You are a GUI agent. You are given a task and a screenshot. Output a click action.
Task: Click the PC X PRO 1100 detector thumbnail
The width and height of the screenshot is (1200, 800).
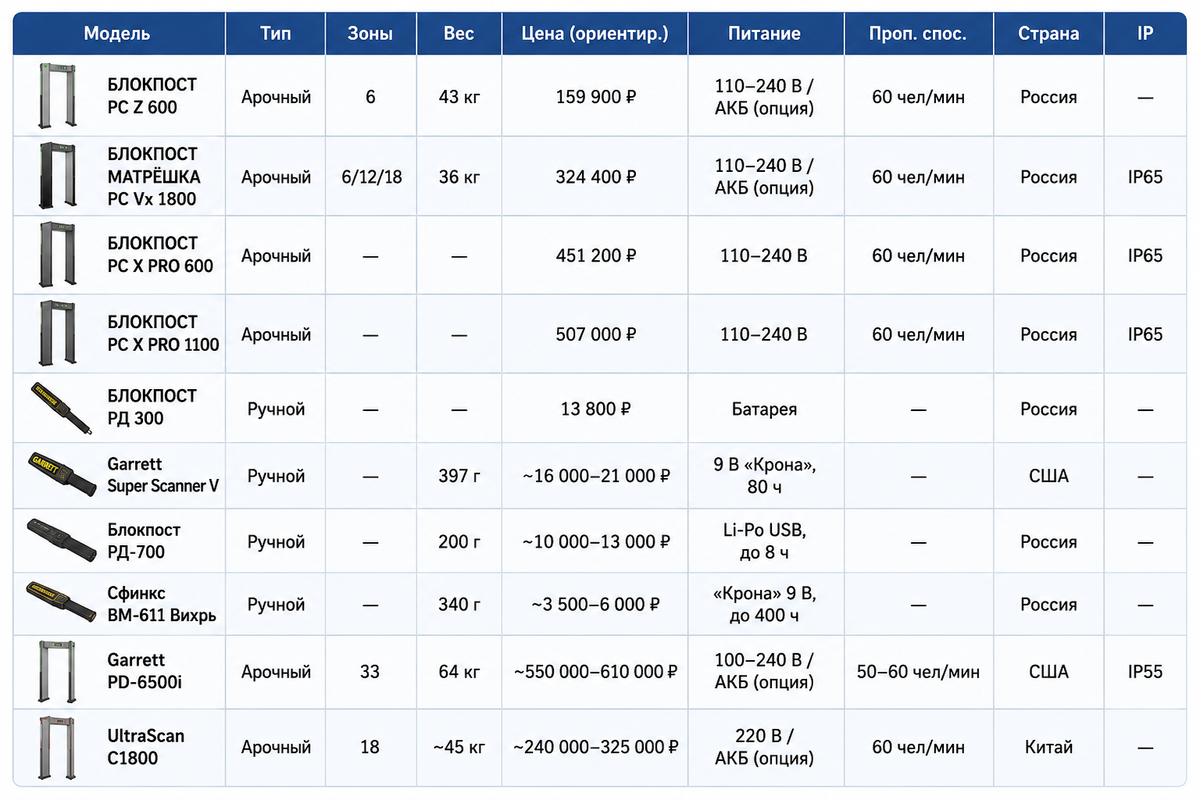56,334
